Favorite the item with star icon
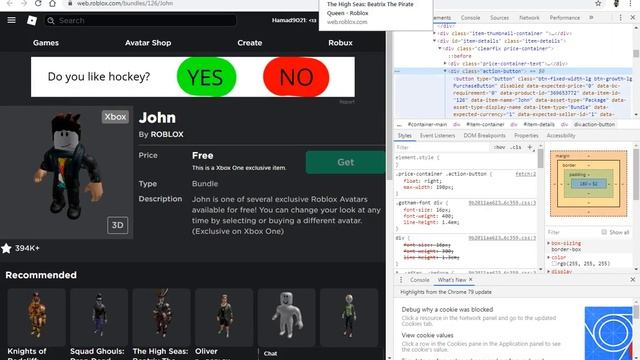This screenshot has height=360, width=640. click(6, 248)
